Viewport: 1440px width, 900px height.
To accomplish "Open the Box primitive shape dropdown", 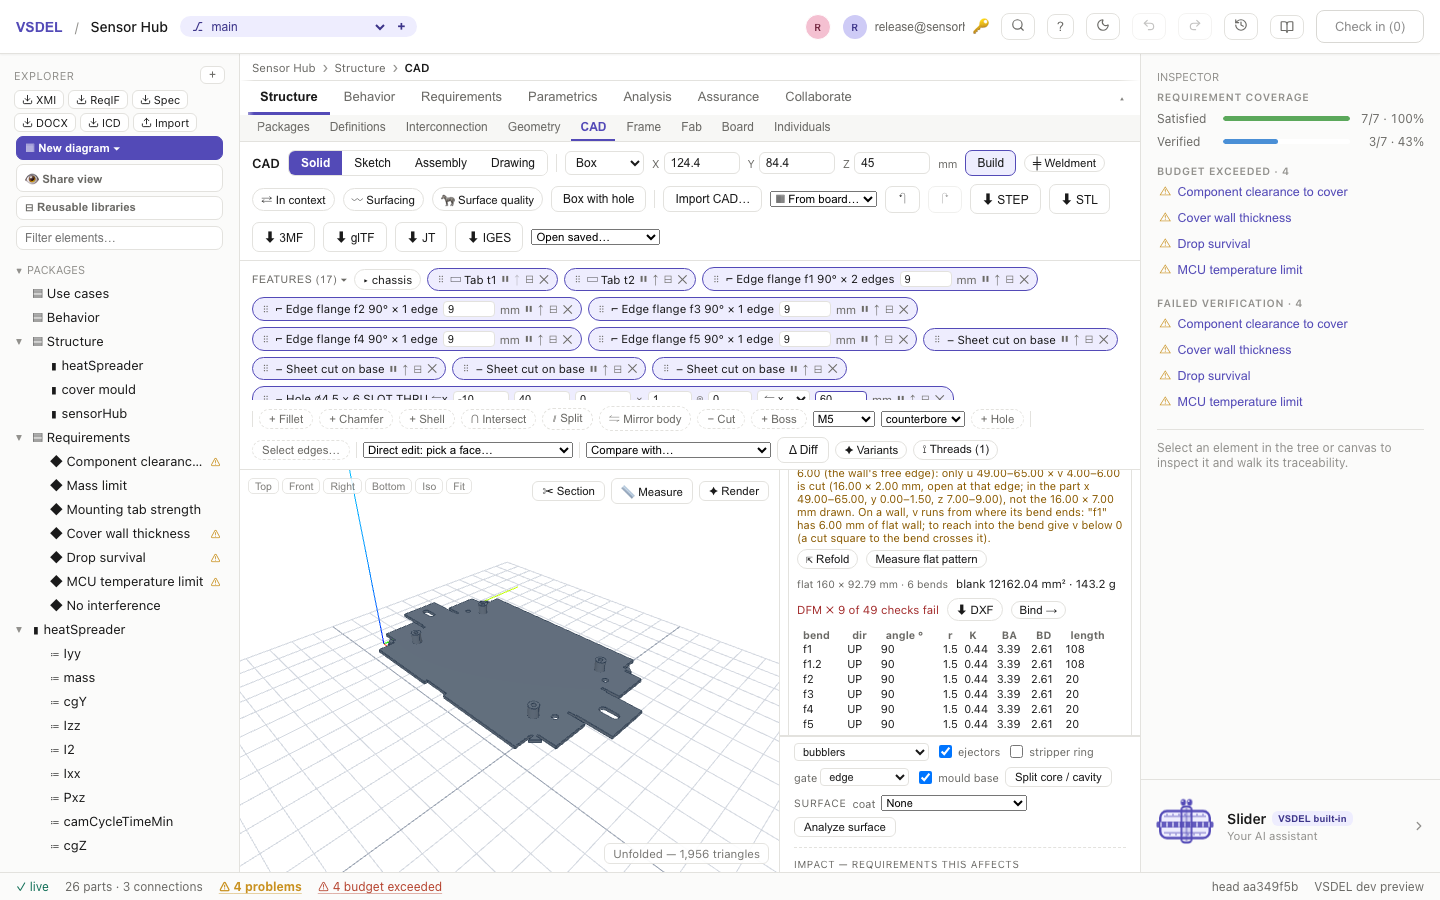I will [605, 163].
